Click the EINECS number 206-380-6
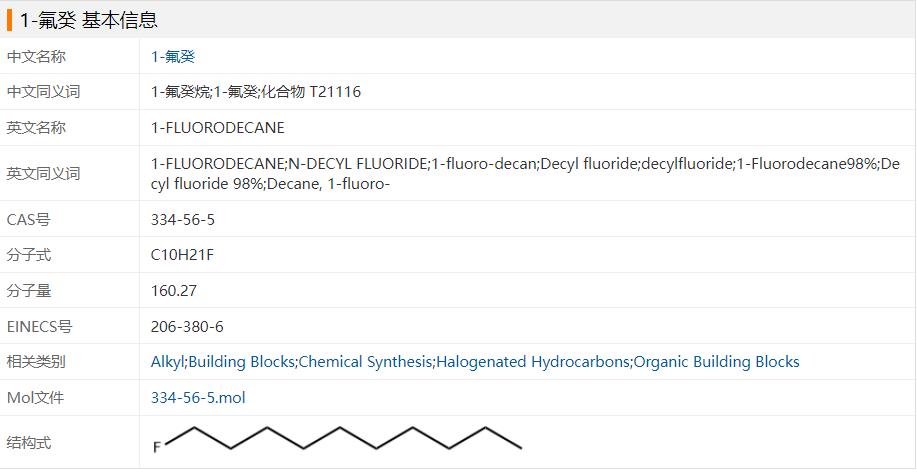This screenshot has width=917, height=474. tap(187, 327)
